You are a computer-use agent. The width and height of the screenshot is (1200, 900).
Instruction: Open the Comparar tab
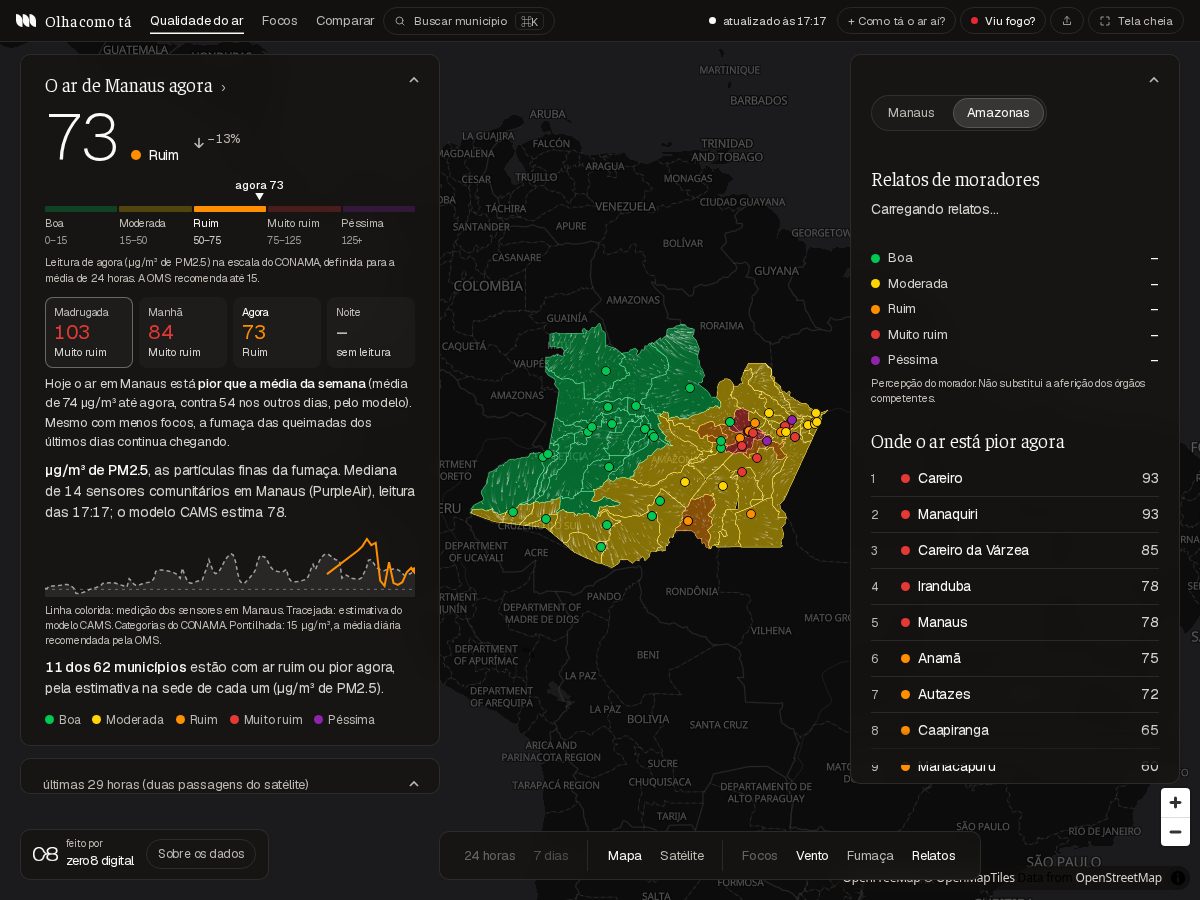pyautogui.click(x=345, y=21)
